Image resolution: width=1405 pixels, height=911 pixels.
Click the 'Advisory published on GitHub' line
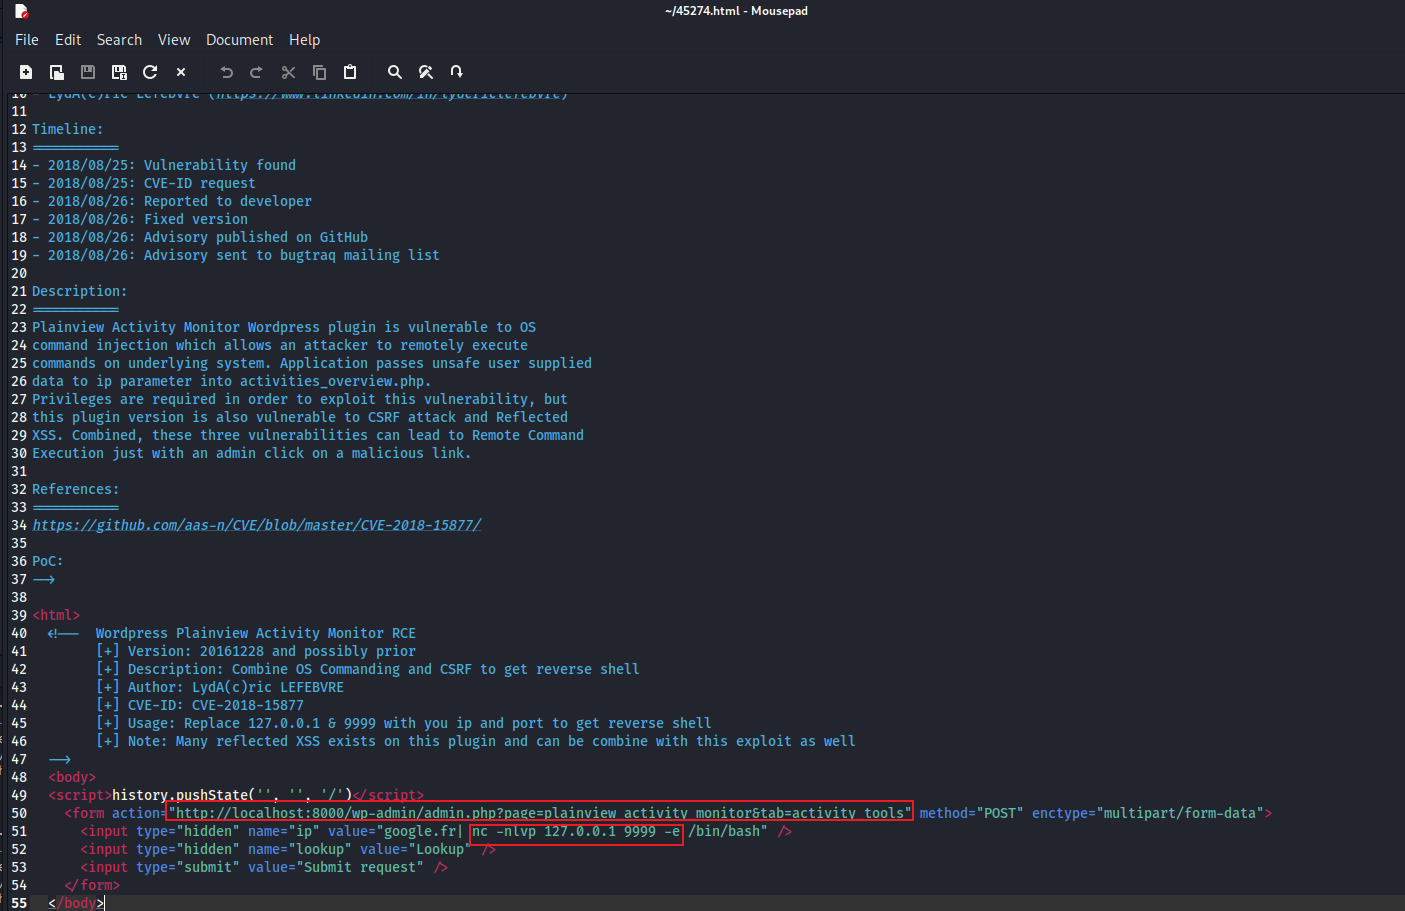pyautogui.click(x=200, y=237)
